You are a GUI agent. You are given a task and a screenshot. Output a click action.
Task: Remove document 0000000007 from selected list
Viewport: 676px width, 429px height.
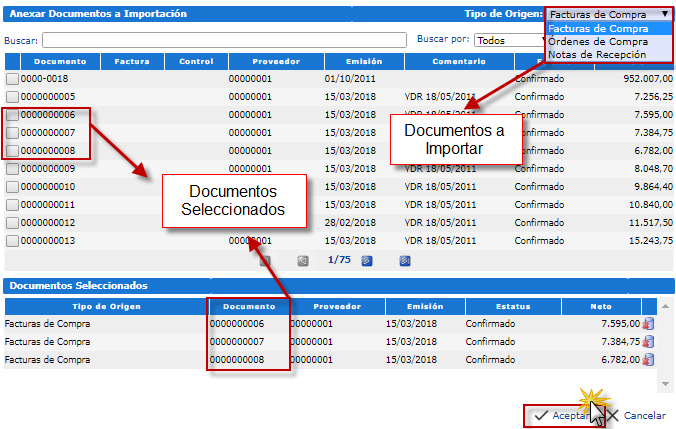648,341
